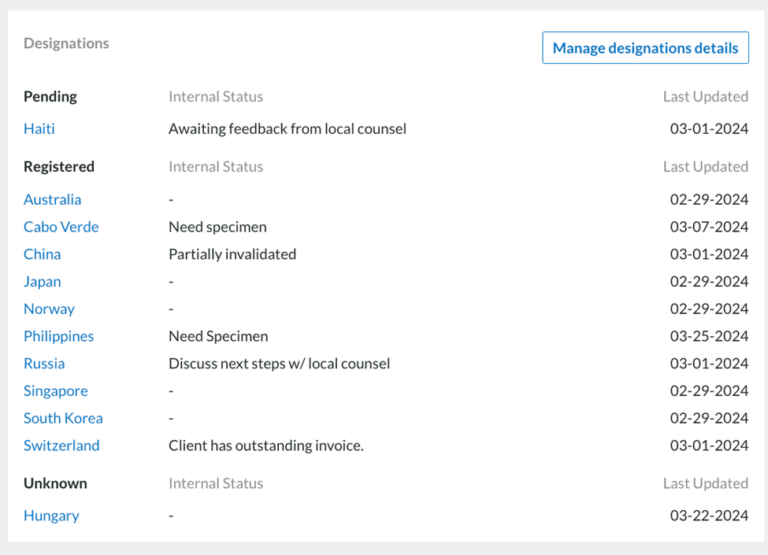Select the Russia designation link
Image resolution: width=768 pixels, height=555 pixels.
point(44,364)
